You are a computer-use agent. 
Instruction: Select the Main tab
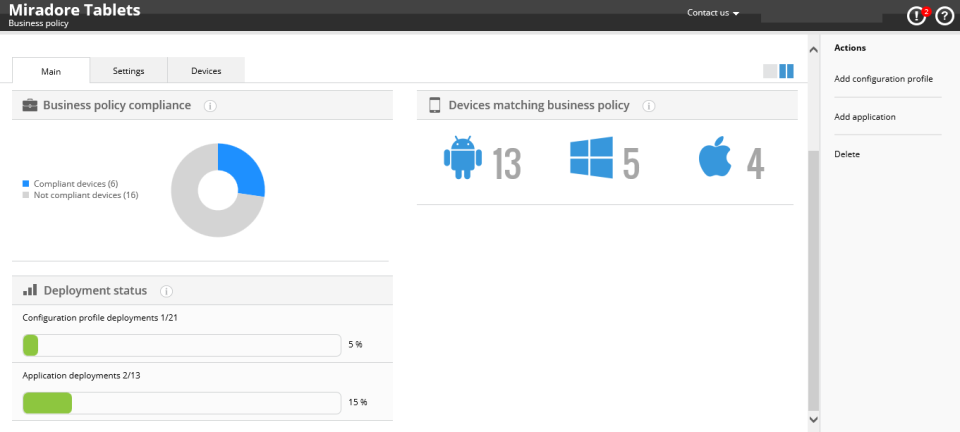(51, 70)
